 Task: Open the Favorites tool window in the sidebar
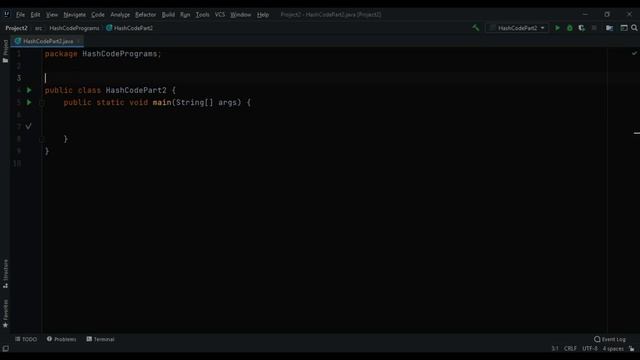(5, 313)
